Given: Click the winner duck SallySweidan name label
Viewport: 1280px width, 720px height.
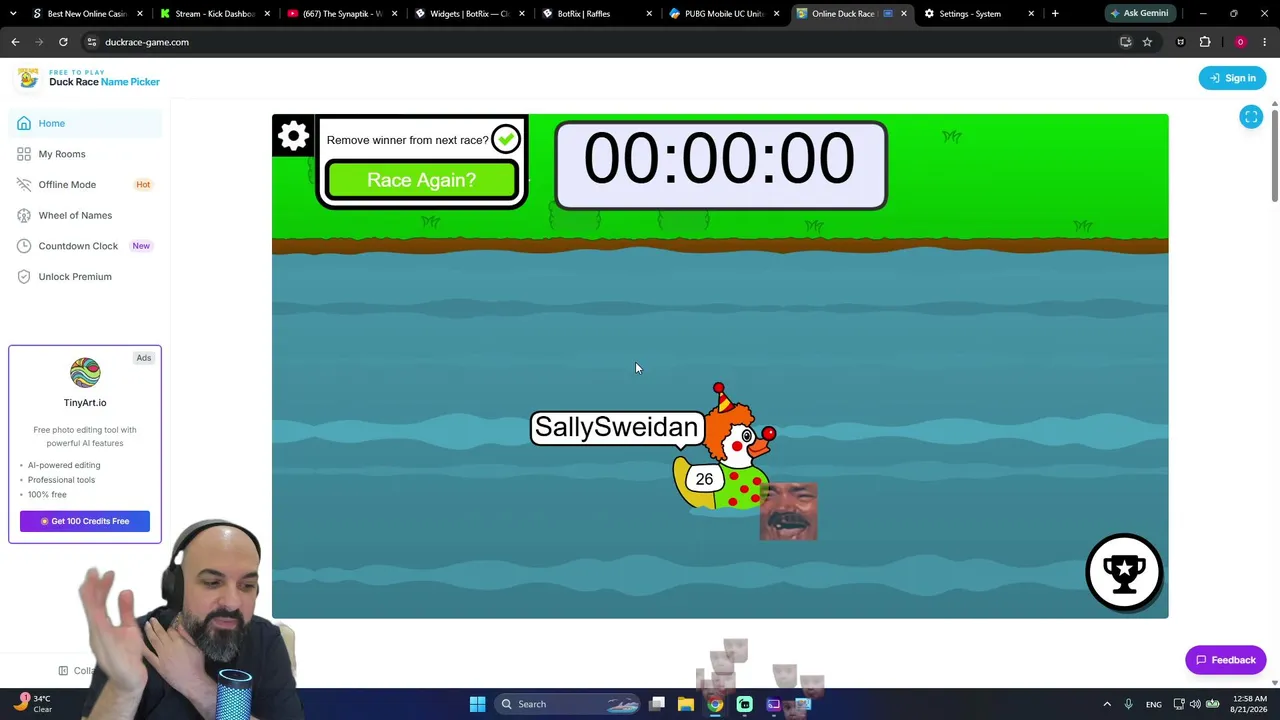Looking at the screenshot, I should (x=616, y=427).
